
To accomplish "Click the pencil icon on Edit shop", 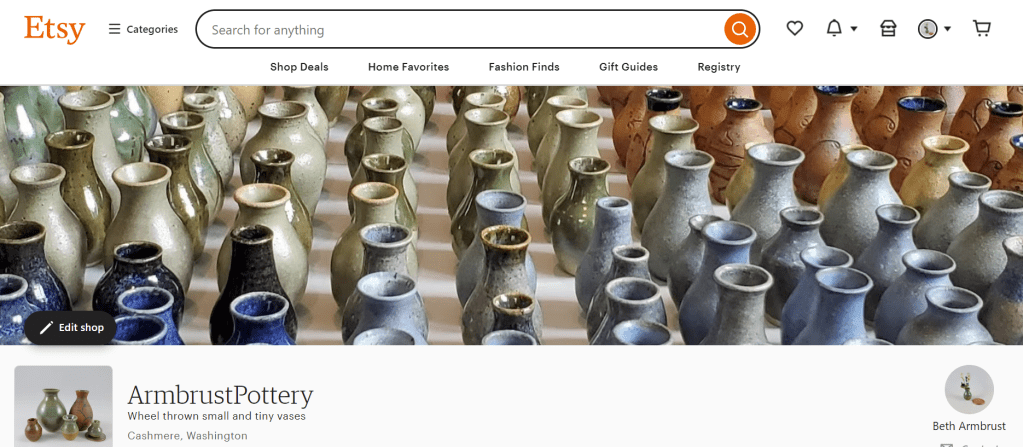I will [x=46, y=328].
